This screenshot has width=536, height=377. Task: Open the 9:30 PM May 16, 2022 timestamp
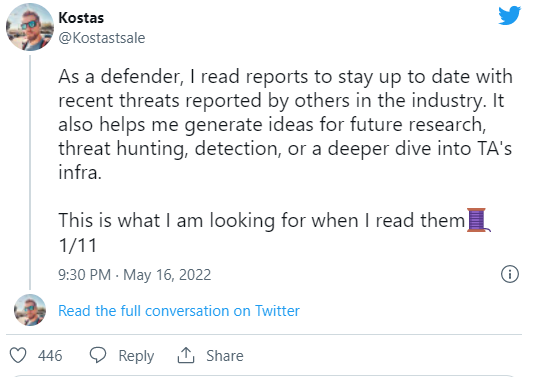(134, 275)
